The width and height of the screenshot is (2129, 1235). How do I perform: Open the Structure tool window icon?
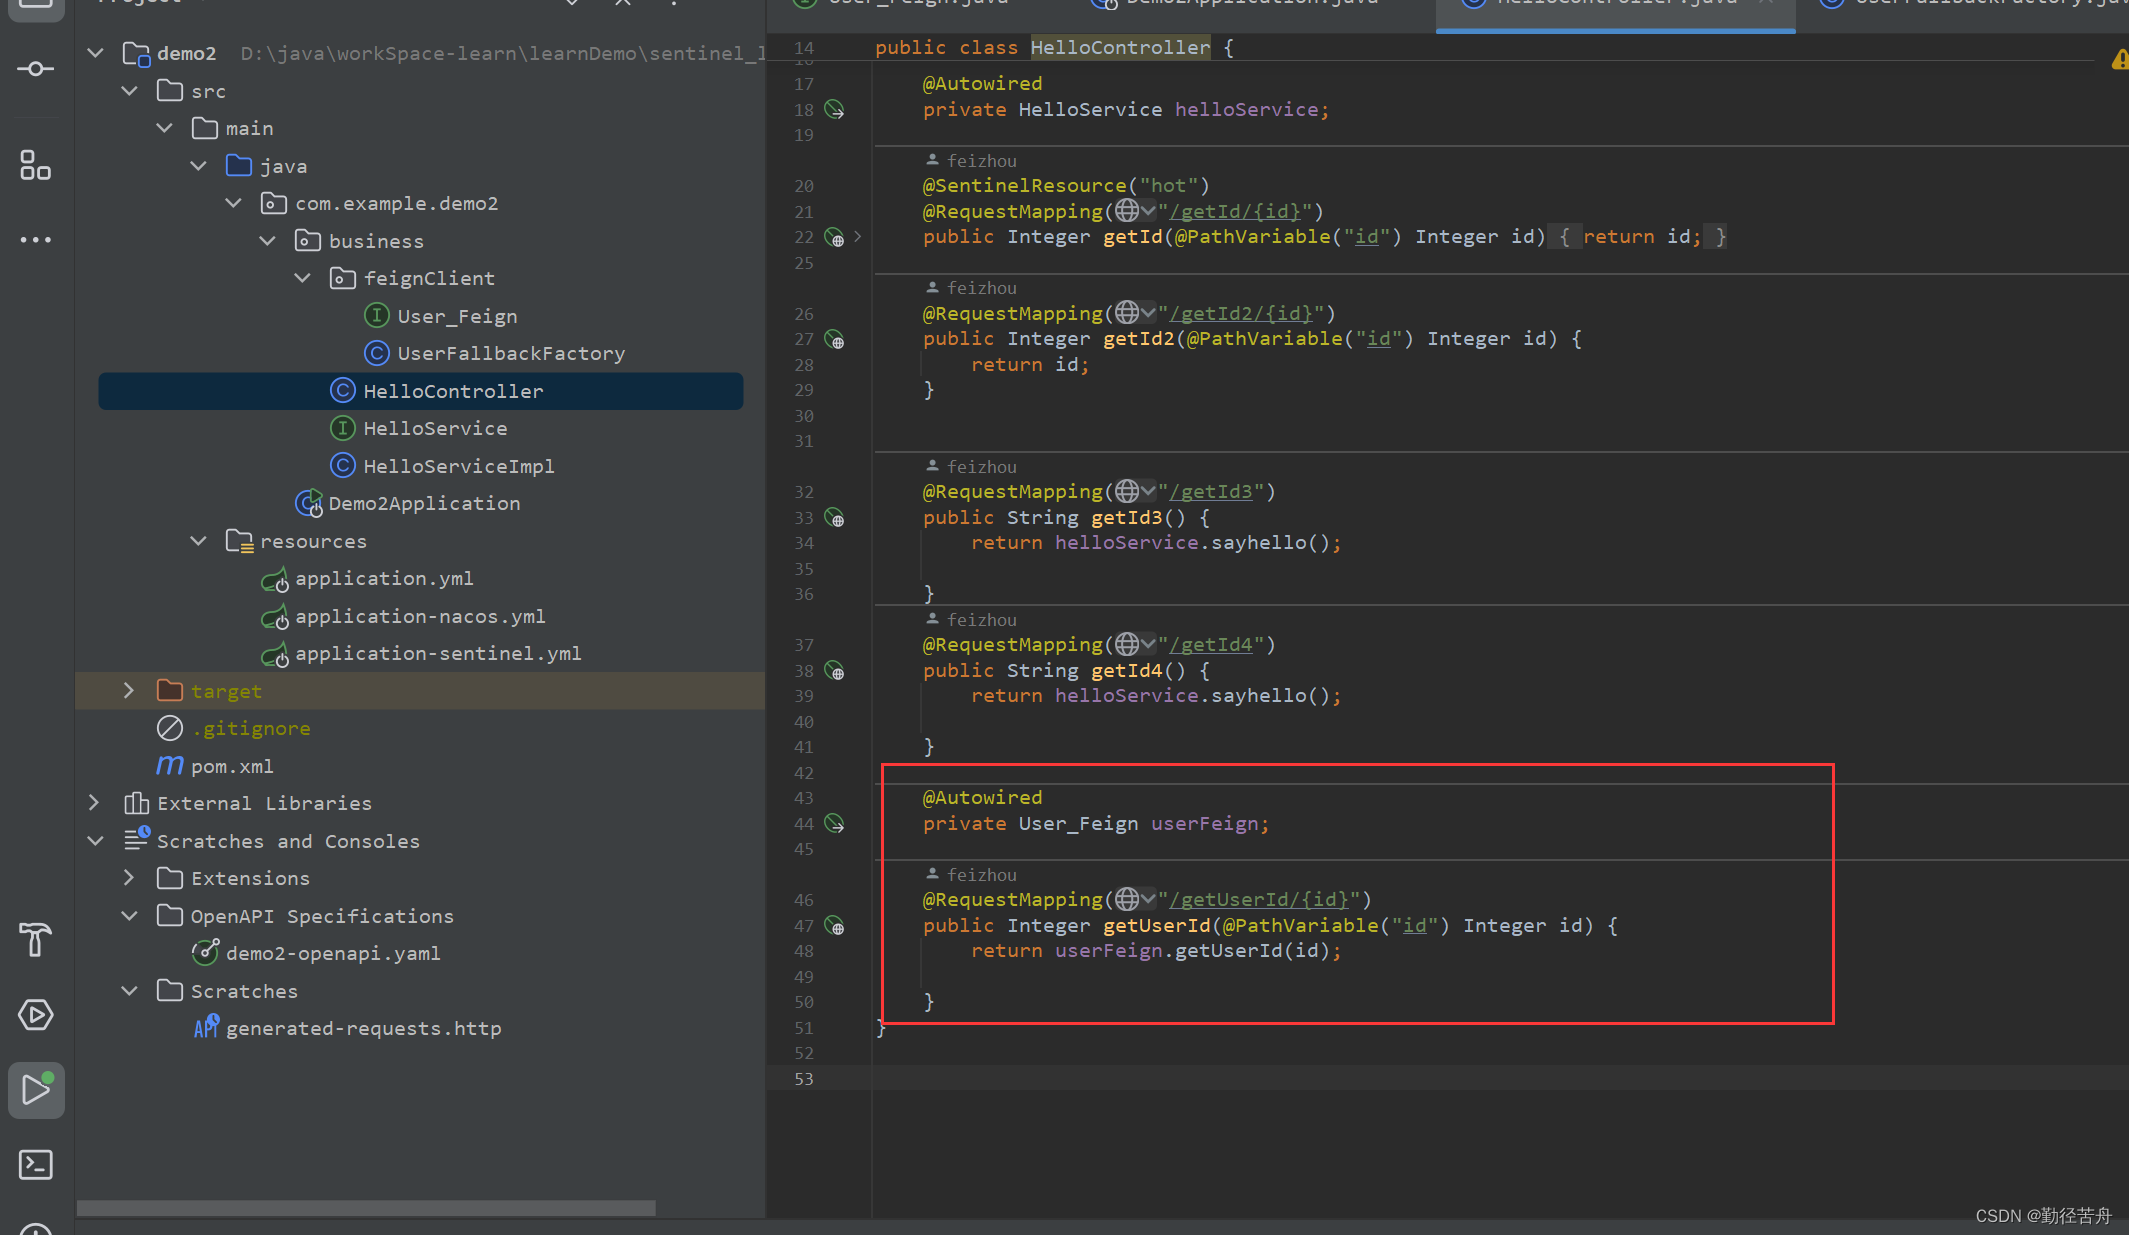click(36, 165)
